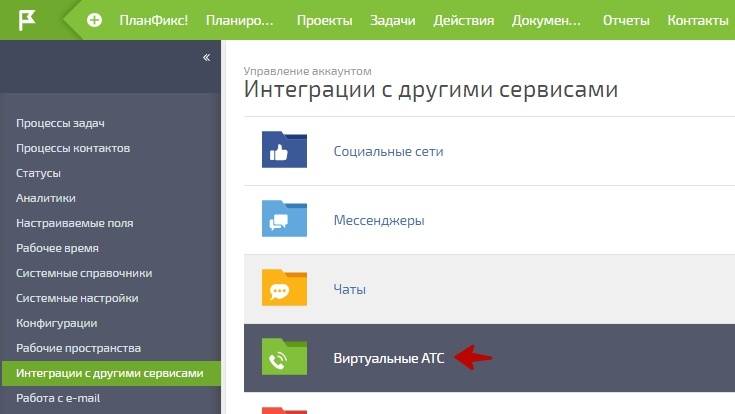Open Системные справочники in sidebar
Viewport: 735px width, 414px height.
pyautogui.click(x=84, y=273)
